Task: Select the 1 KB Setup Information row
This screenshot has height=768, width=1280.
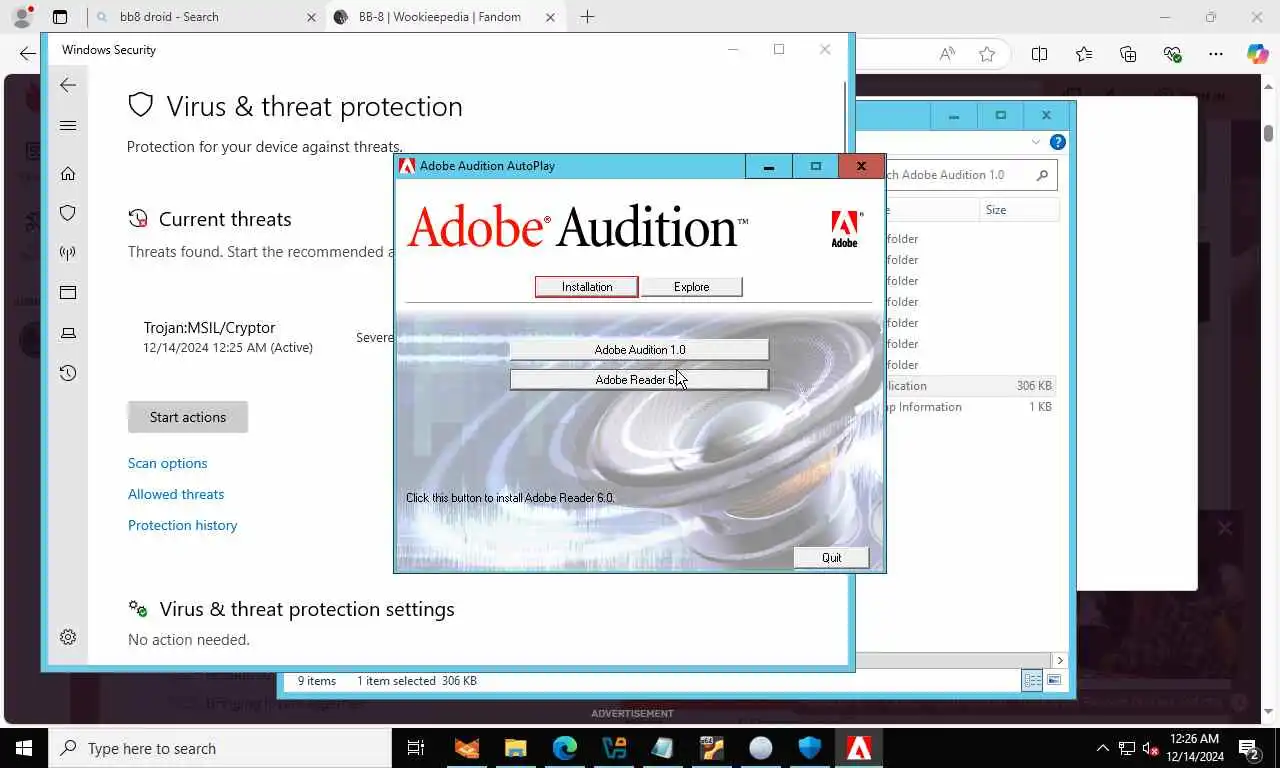Action: tap(970, 407)
